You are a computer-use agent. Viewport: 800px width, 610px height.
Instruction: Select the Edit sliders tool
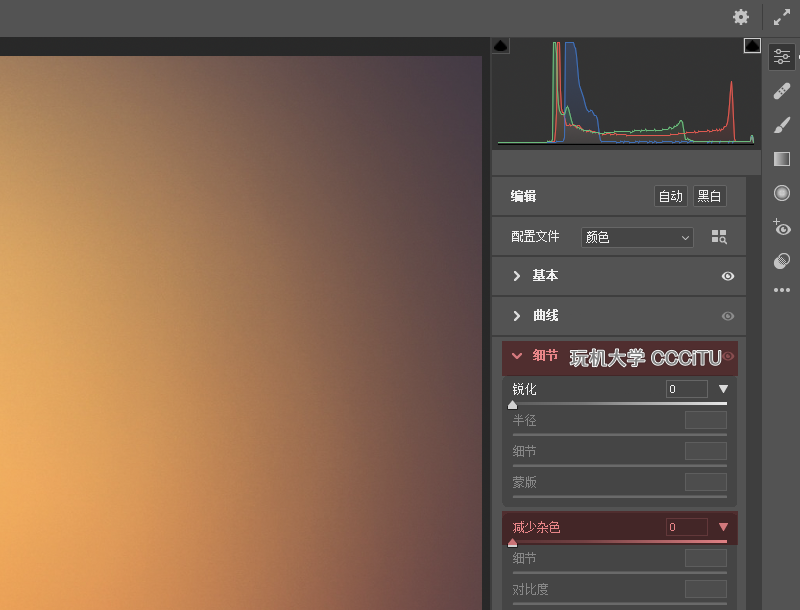pyautogui.click(x=782, y=58)
